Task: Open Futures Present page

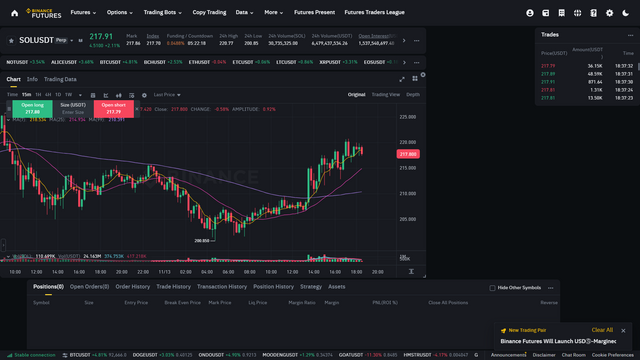Action: tap(314, 13)
